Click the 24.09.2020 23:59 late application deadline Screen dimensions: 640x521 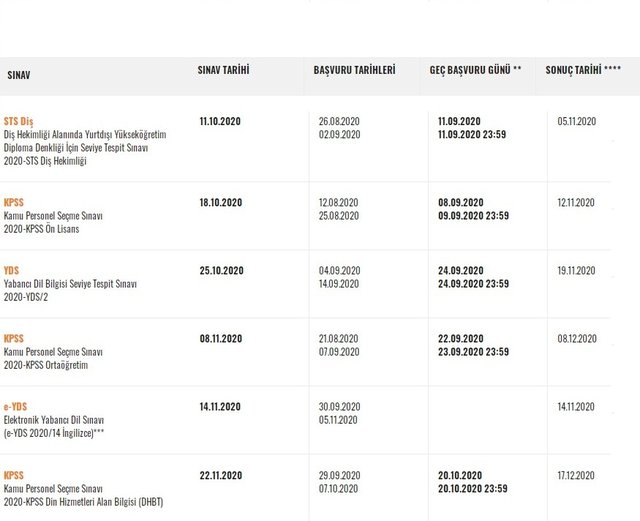[473, 284]
